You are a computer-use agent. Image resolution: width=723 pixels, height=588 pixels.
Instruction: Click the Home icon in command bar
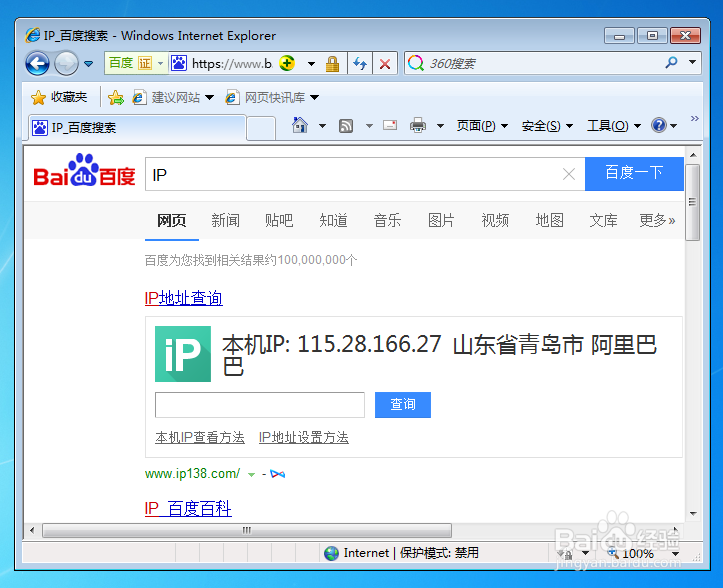point(300,125)
